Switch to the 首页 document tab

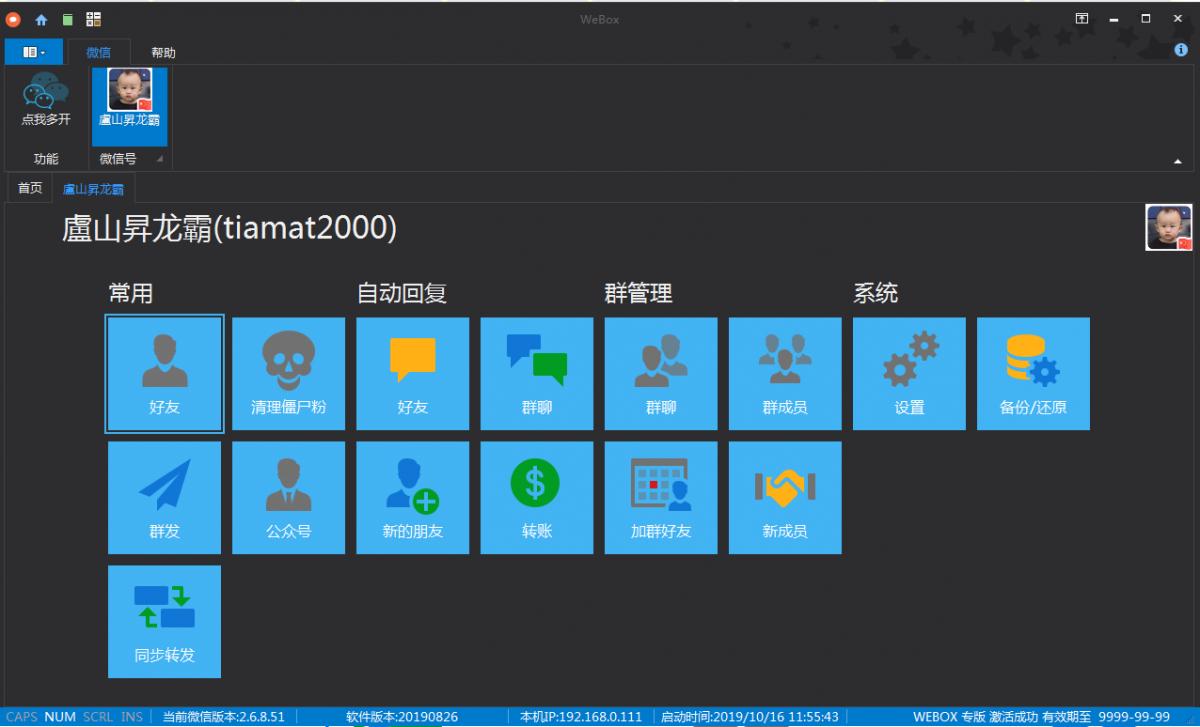(x=30, y=188)
